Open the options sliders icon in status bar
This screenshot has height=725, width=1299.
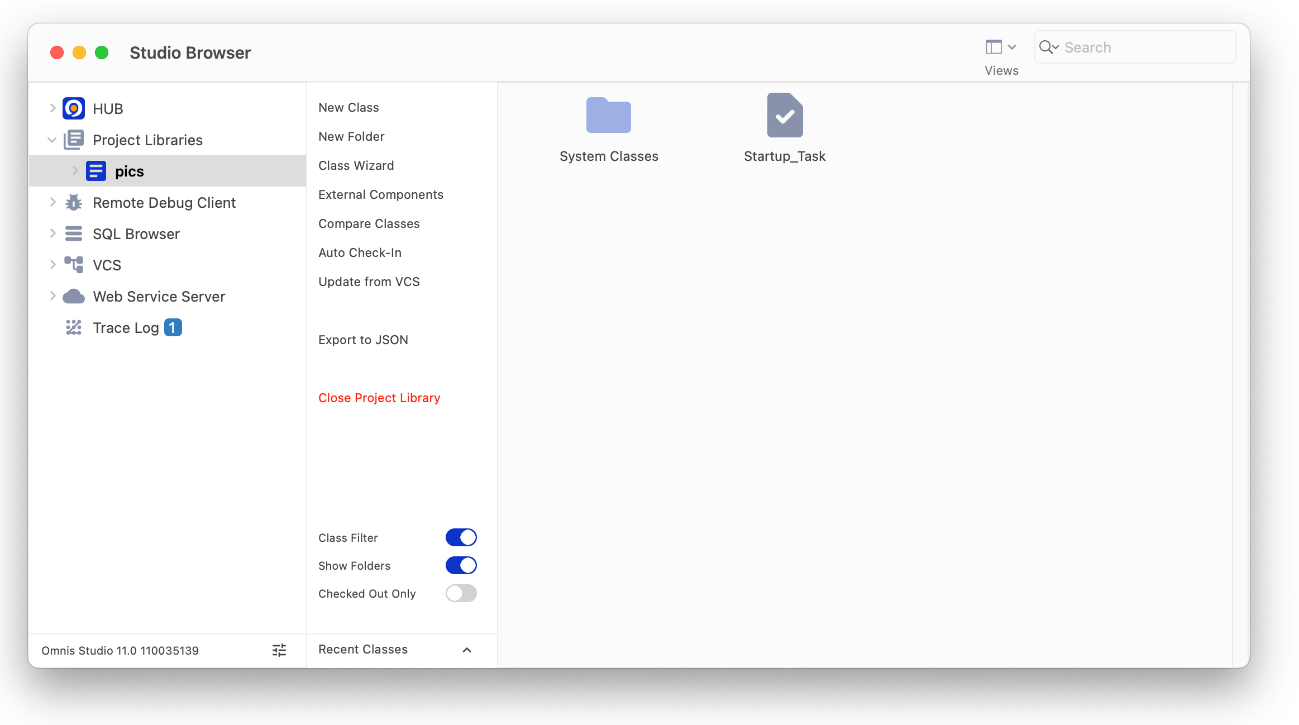(279, 650)
